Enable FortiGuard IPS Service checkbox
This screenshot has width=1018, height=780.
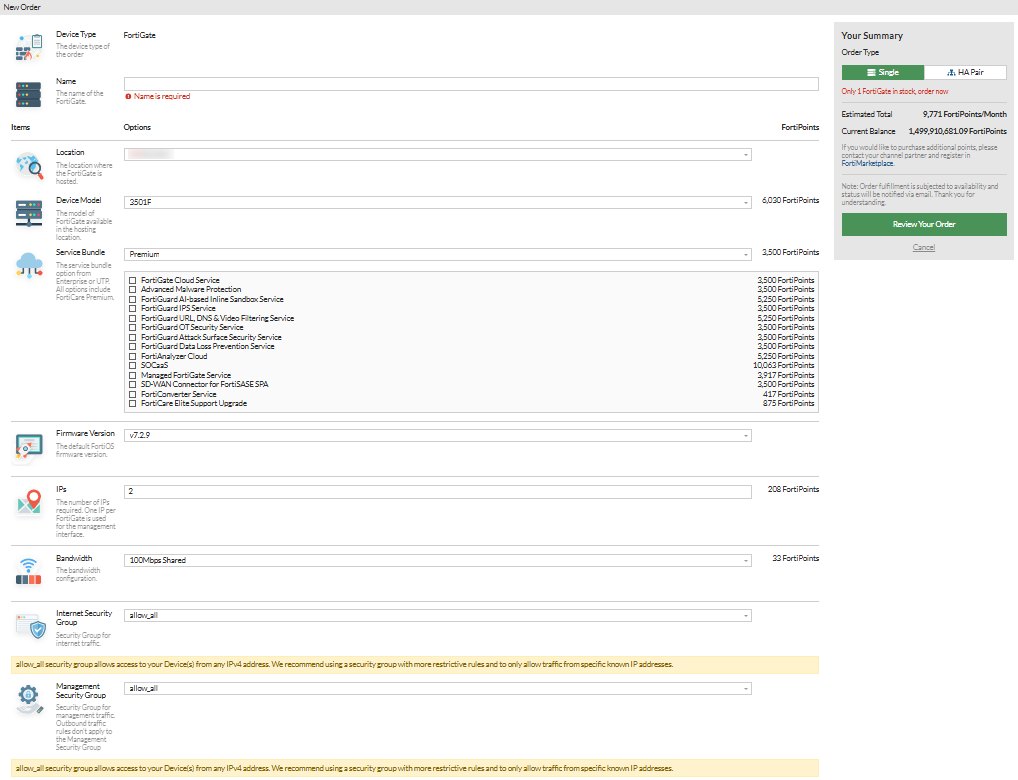click(x=132, y=308)
